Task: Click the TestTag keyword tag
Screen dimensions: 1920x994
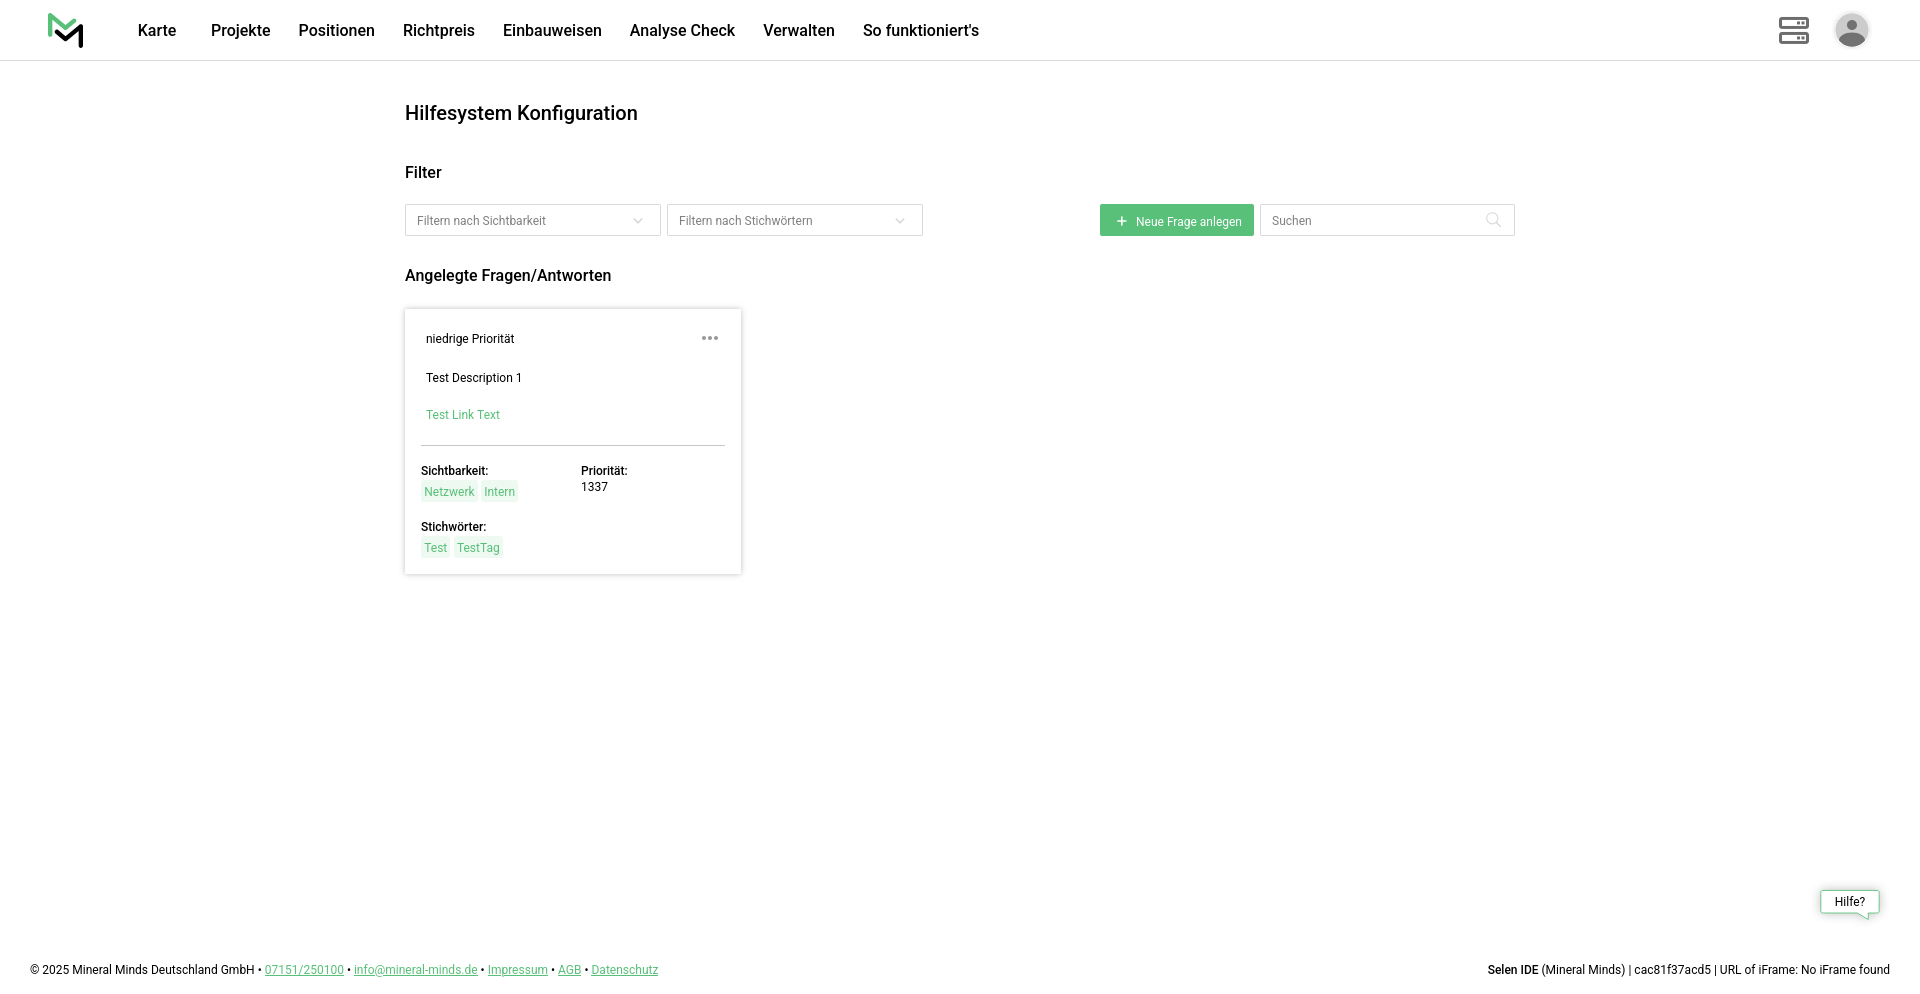Action: [478, 548]
